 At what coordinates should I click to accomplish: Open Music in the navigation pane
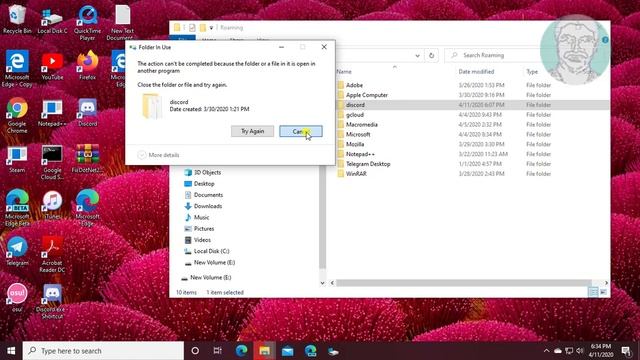pyautogui.click(x=197, y=217)
